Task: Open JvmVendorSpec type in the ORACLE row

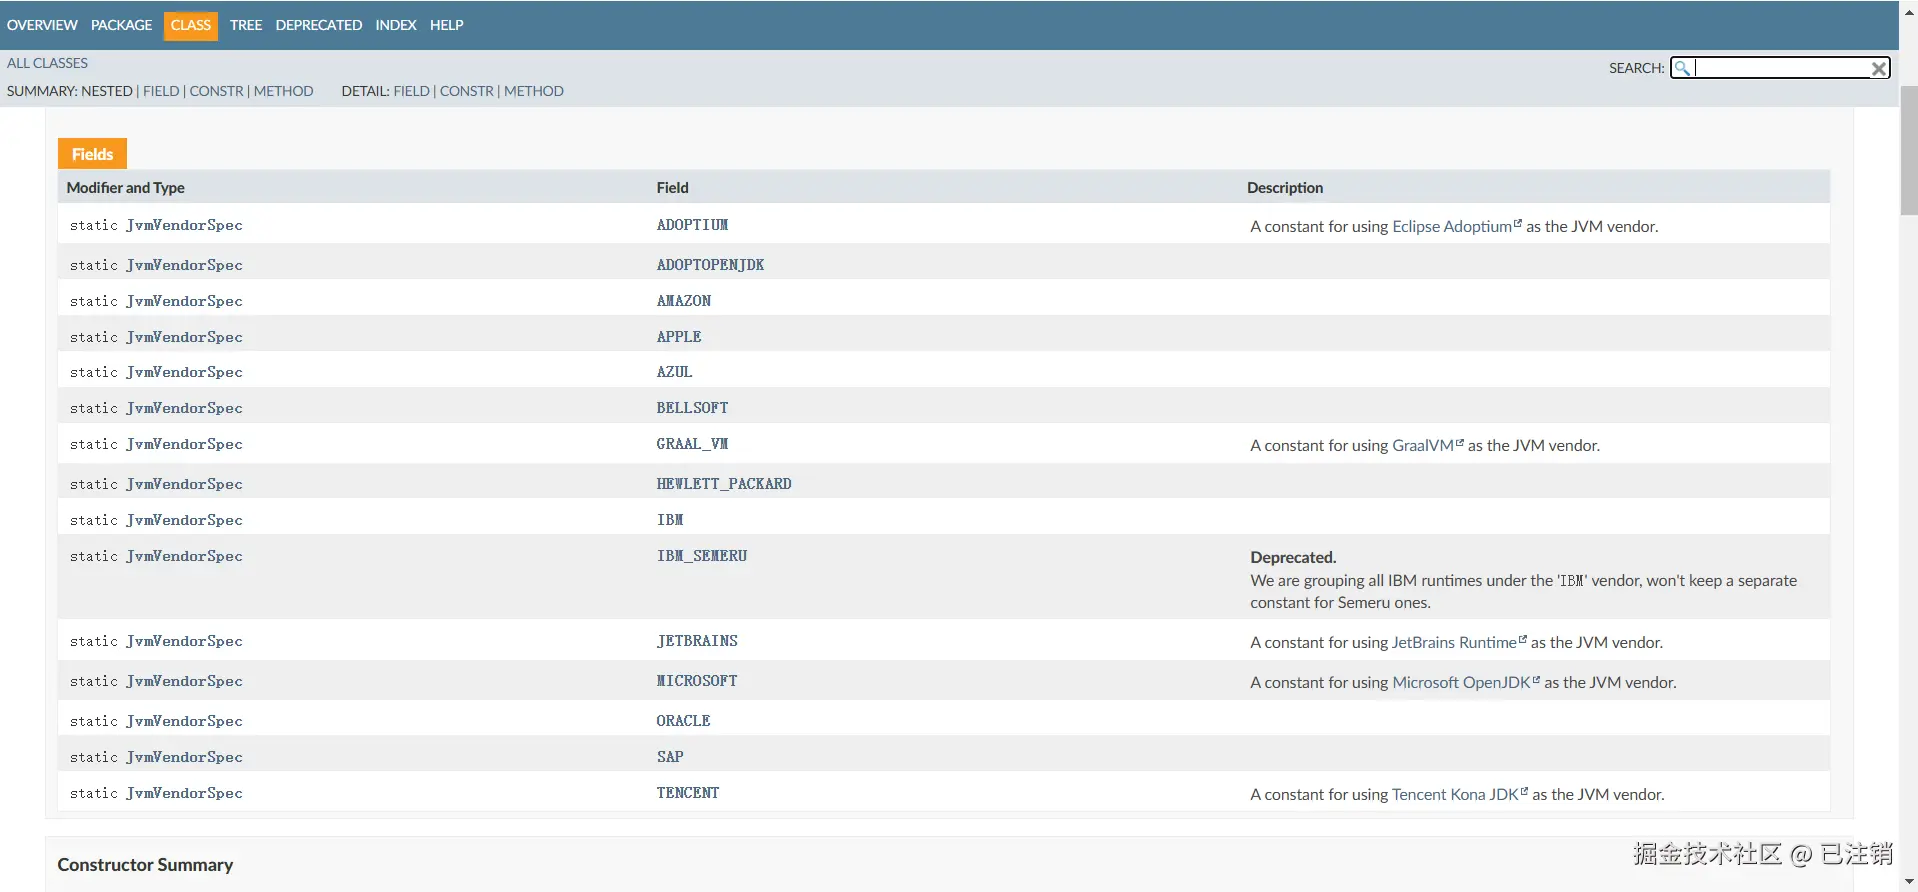Action: [x=184, y=721]
